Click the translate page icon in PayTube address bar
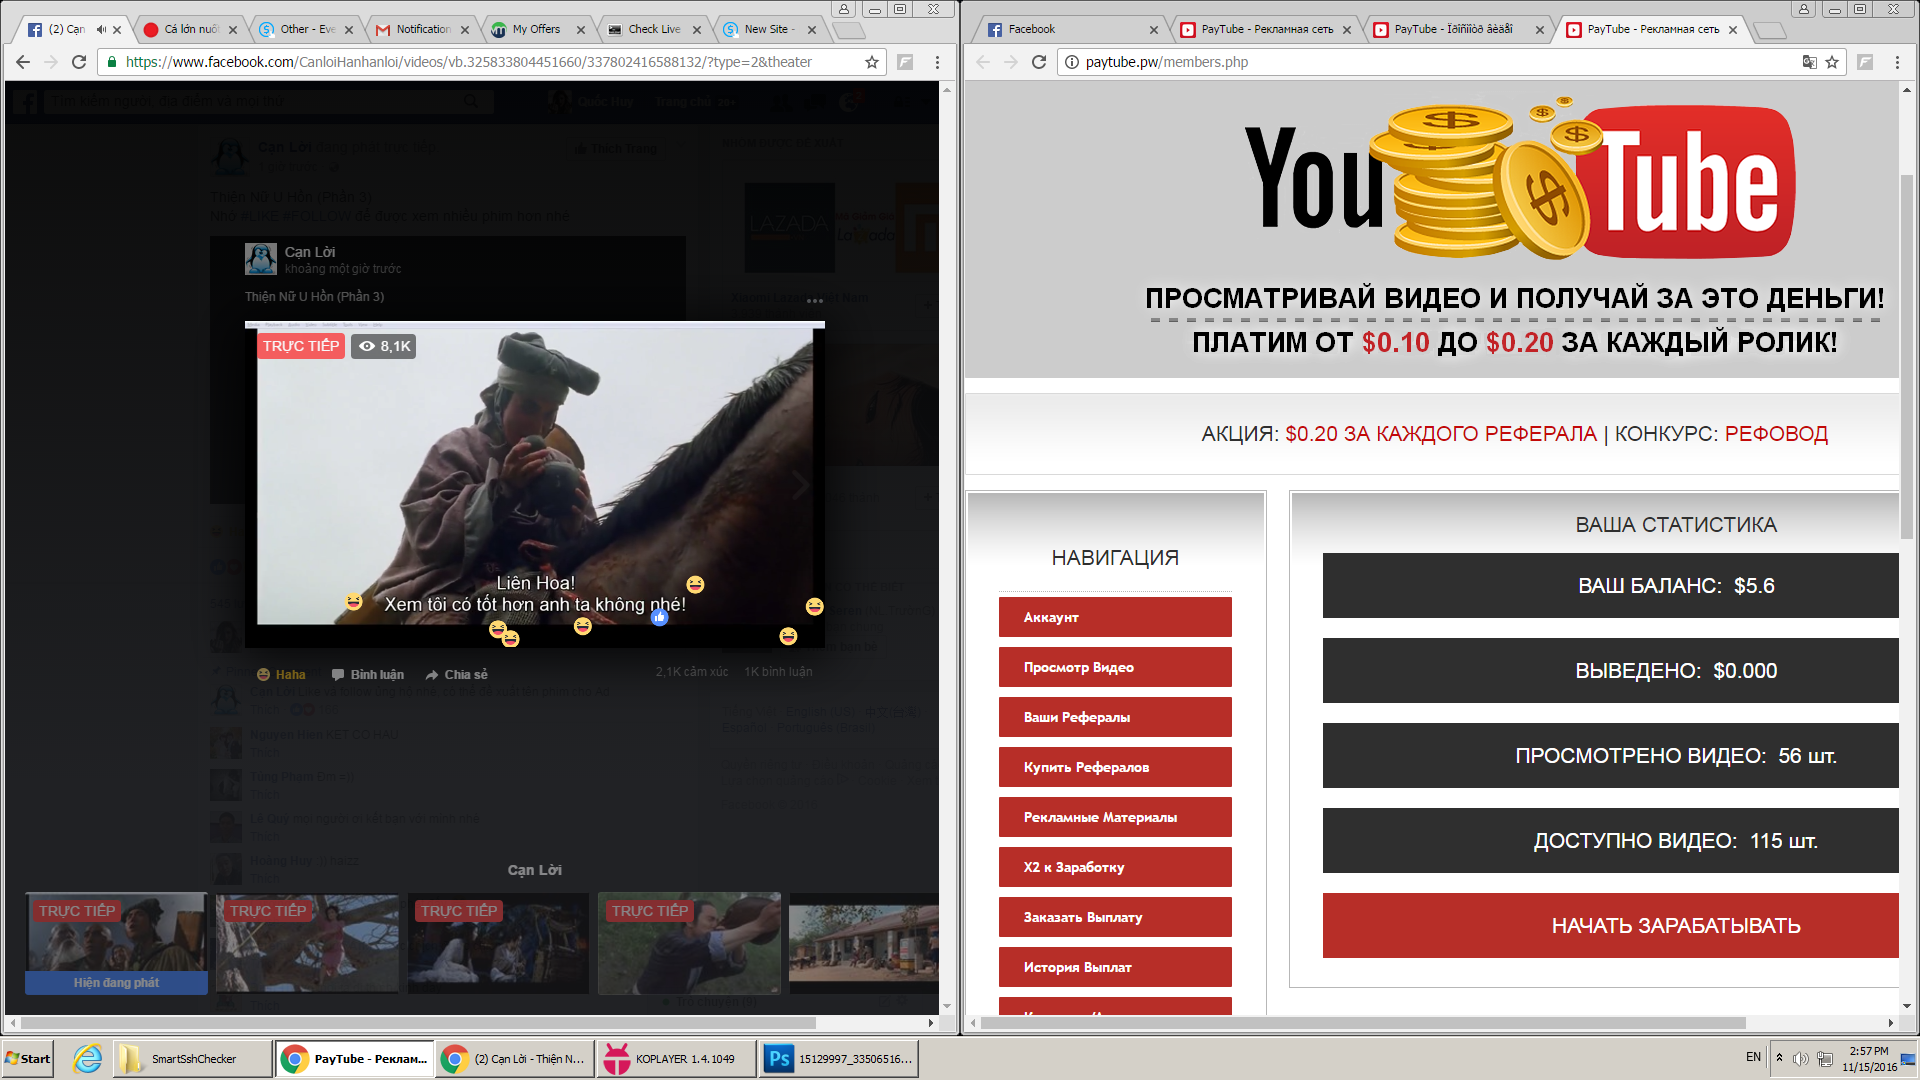This screenshot has height=1080, width=1920. (1809, 62)
